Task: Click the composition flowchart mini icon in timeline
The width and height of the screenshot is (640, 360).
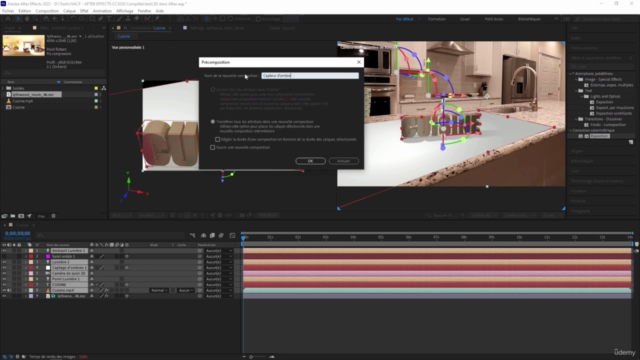Action: click(x=193, y=236)
